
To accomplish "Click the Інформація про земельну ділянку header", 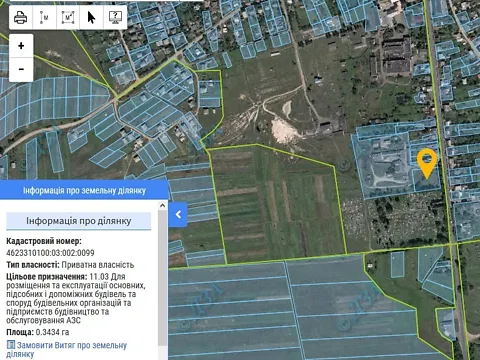I will 84,190.
